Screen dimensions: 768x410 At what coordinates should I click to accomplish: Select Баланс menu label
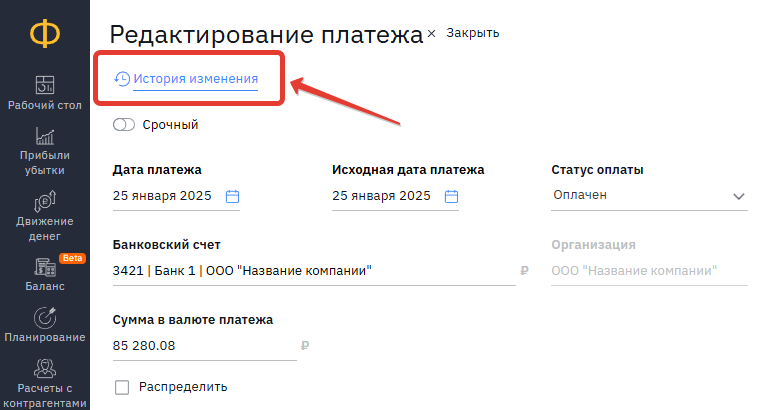[x=45, y=286]
